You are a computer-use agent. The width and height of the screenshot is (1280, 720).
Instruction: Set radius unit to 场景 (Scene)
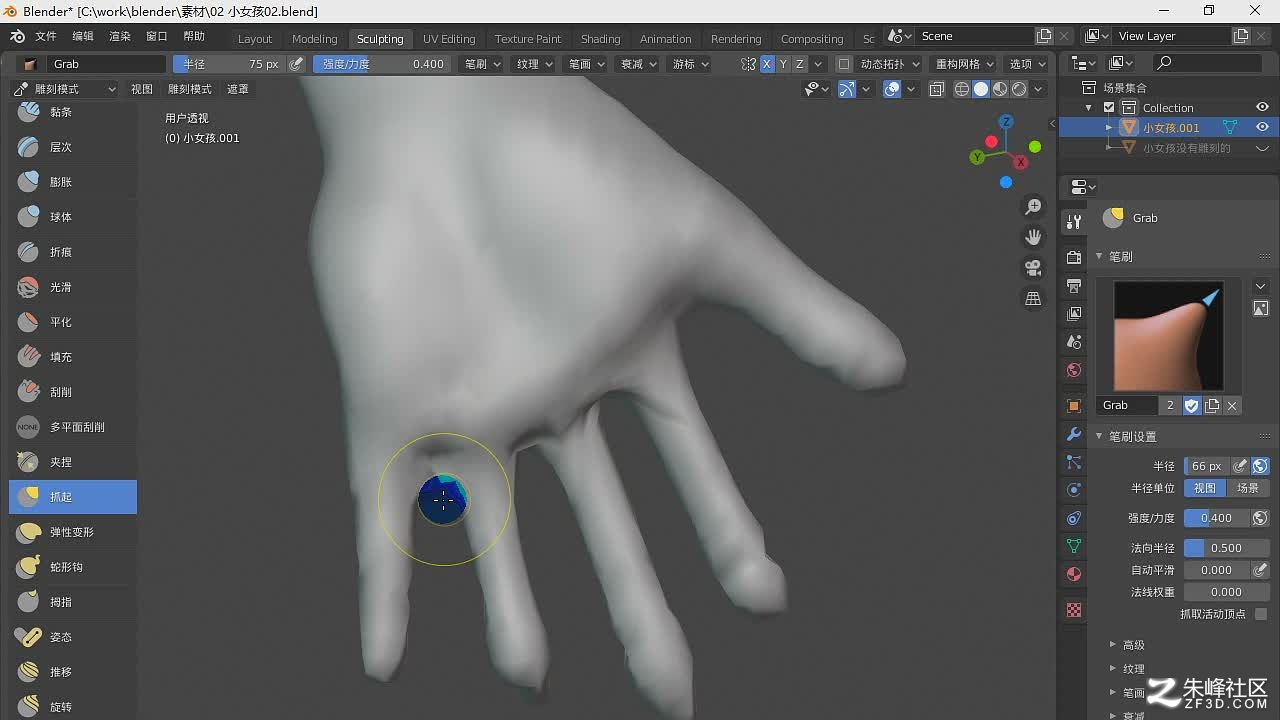tap(1248, 488)
